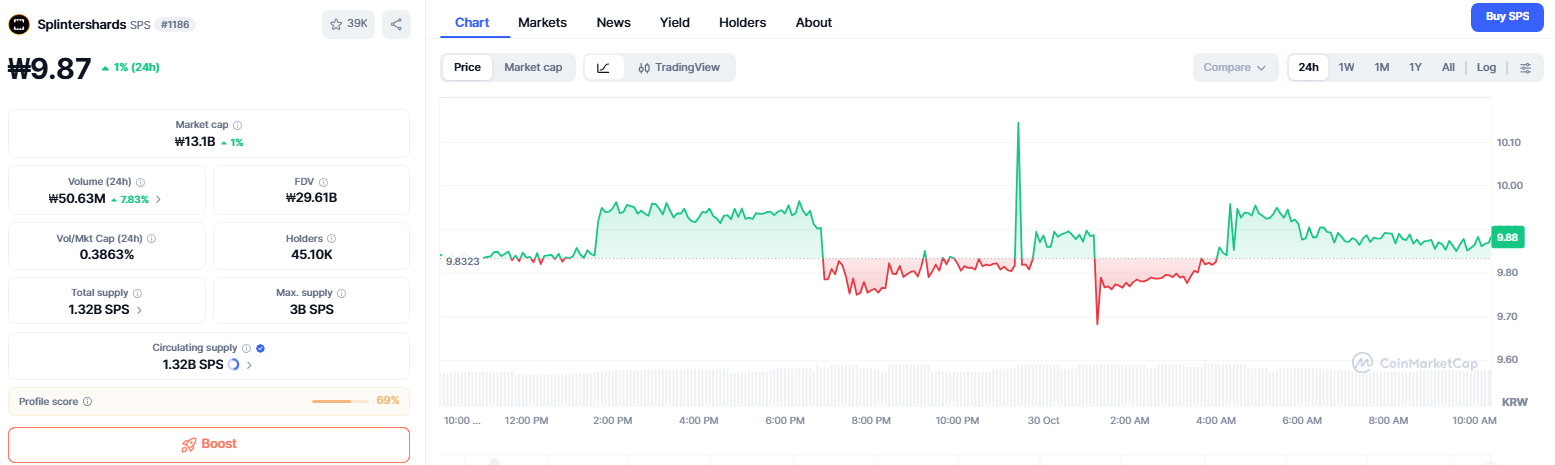Expand Circulating supply details chevron
This screenshot has height=465, width=1555.
tap(249, 365)
